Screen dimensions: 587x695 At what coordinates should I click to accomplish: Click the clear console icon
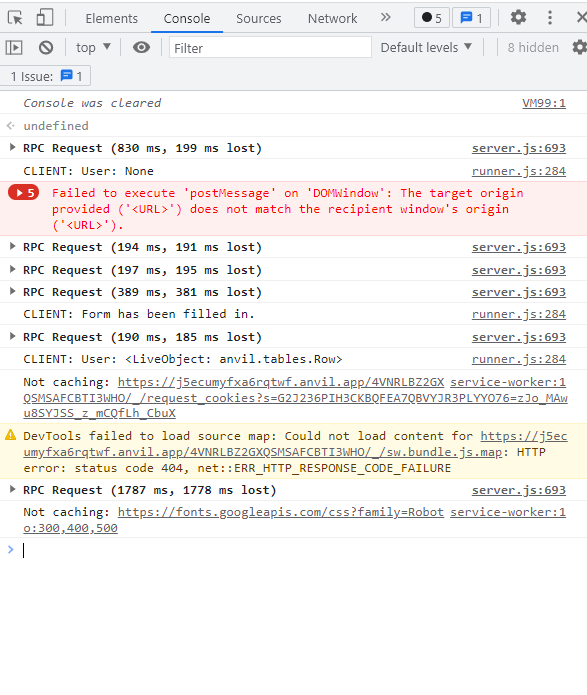coord(46,47)
